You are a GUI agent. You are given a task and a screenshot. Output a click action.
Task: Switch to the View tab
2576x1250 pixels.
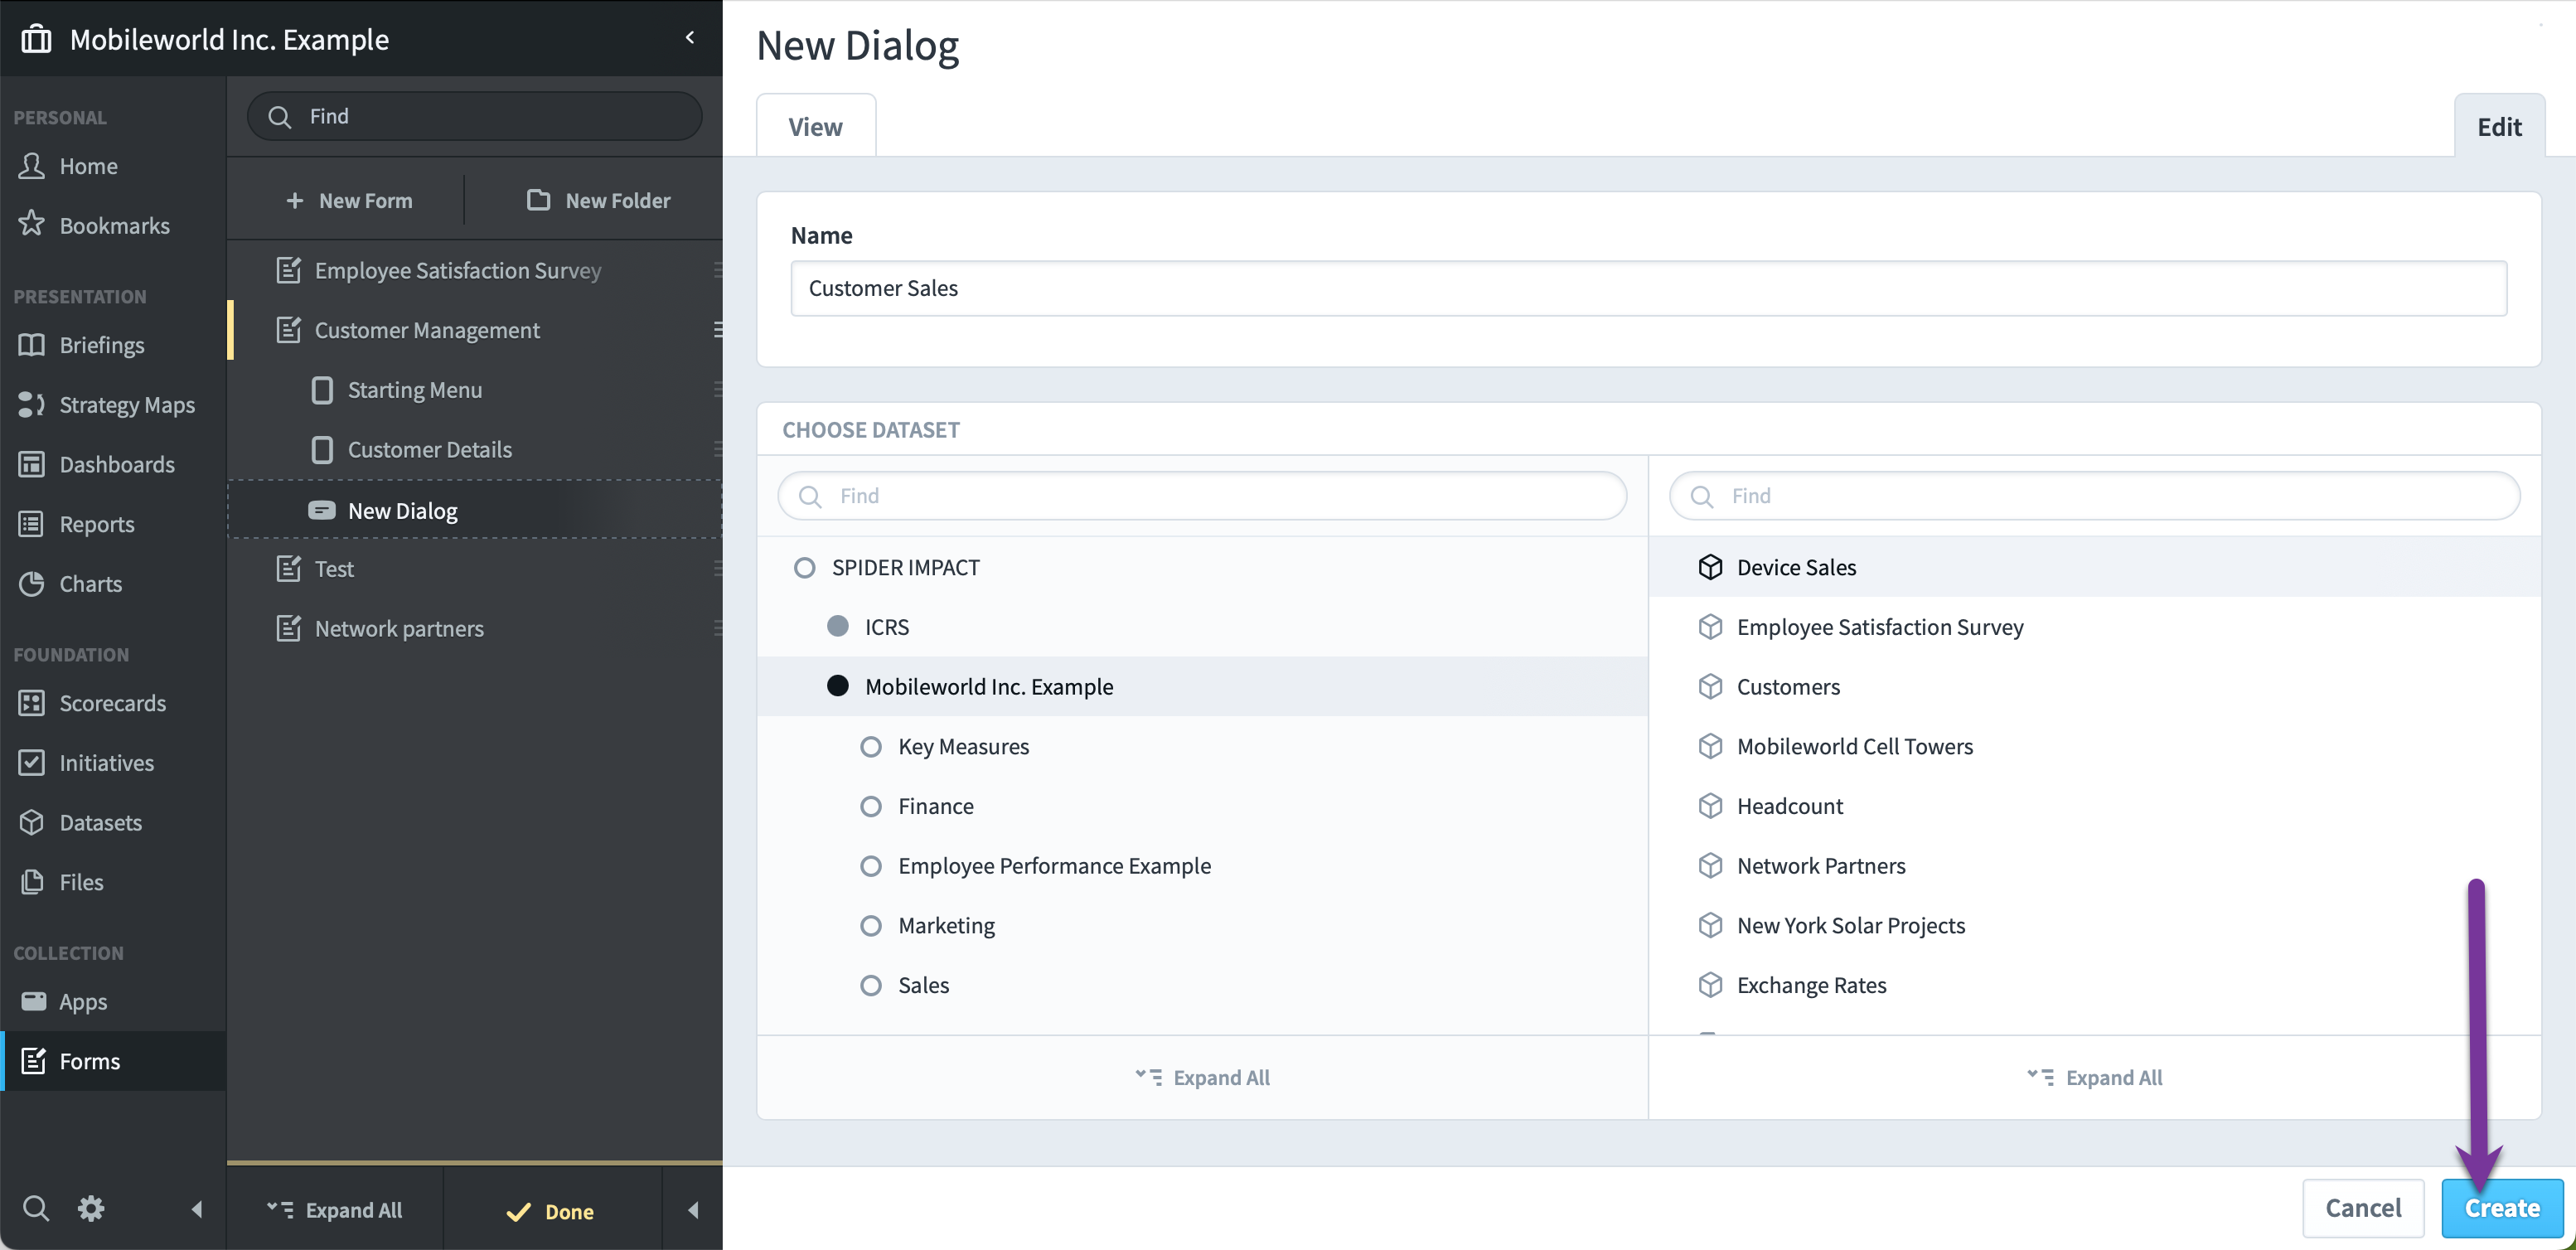[x=815, y=127]
